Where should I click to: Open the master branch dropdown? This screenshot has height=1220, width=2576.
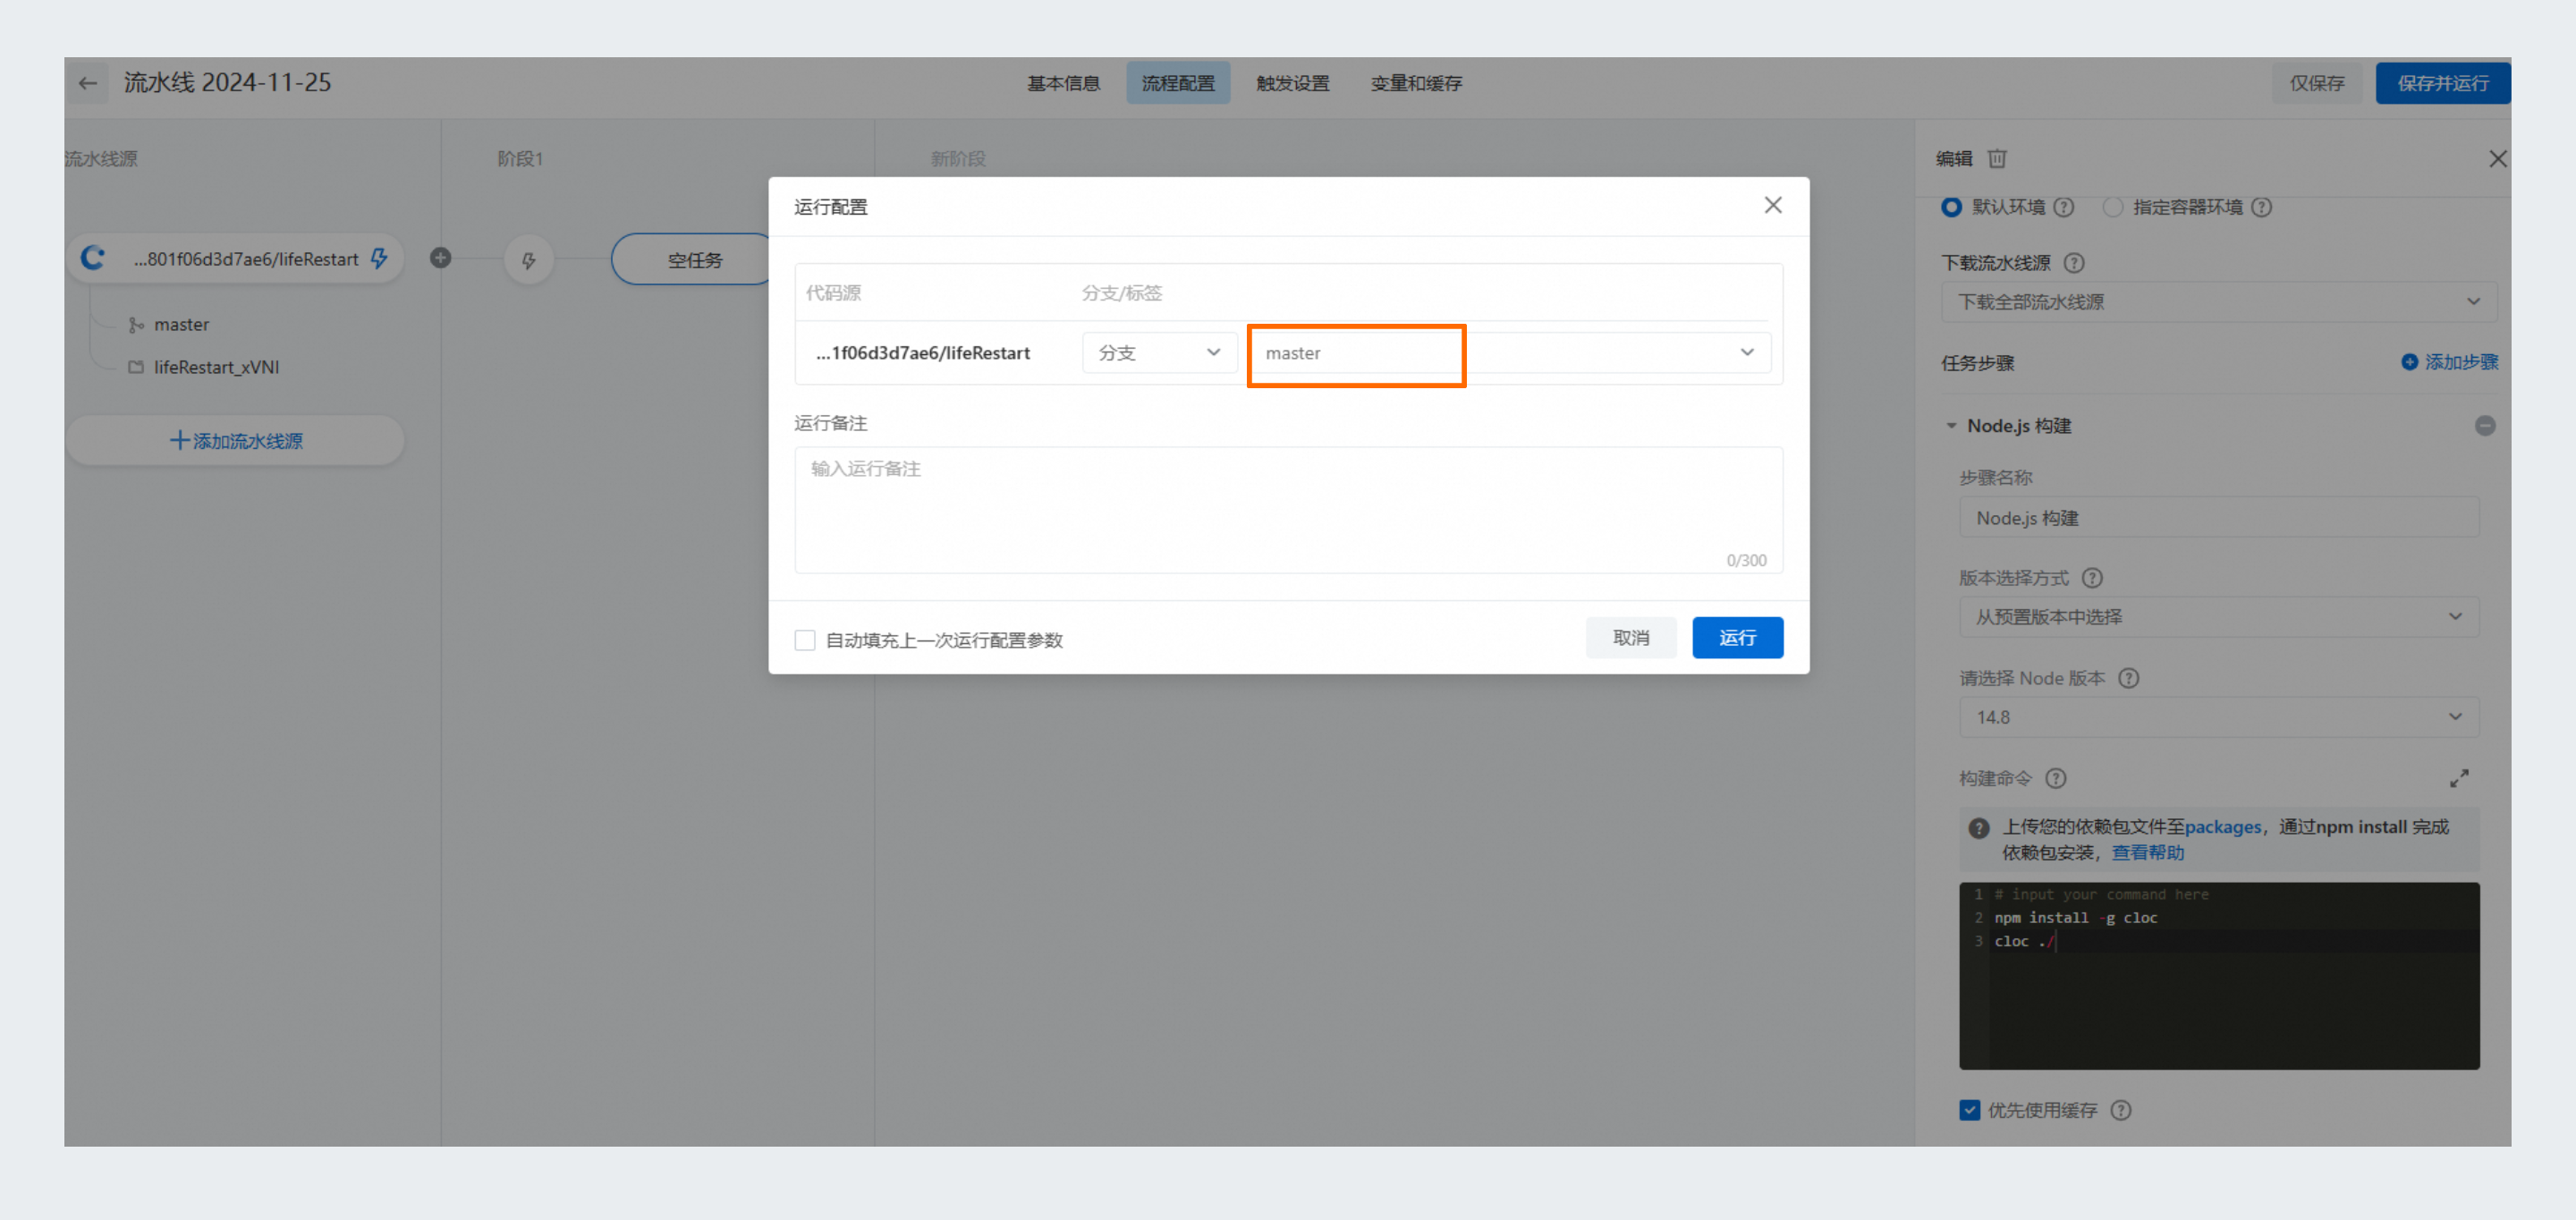(x=1509, y=353)
